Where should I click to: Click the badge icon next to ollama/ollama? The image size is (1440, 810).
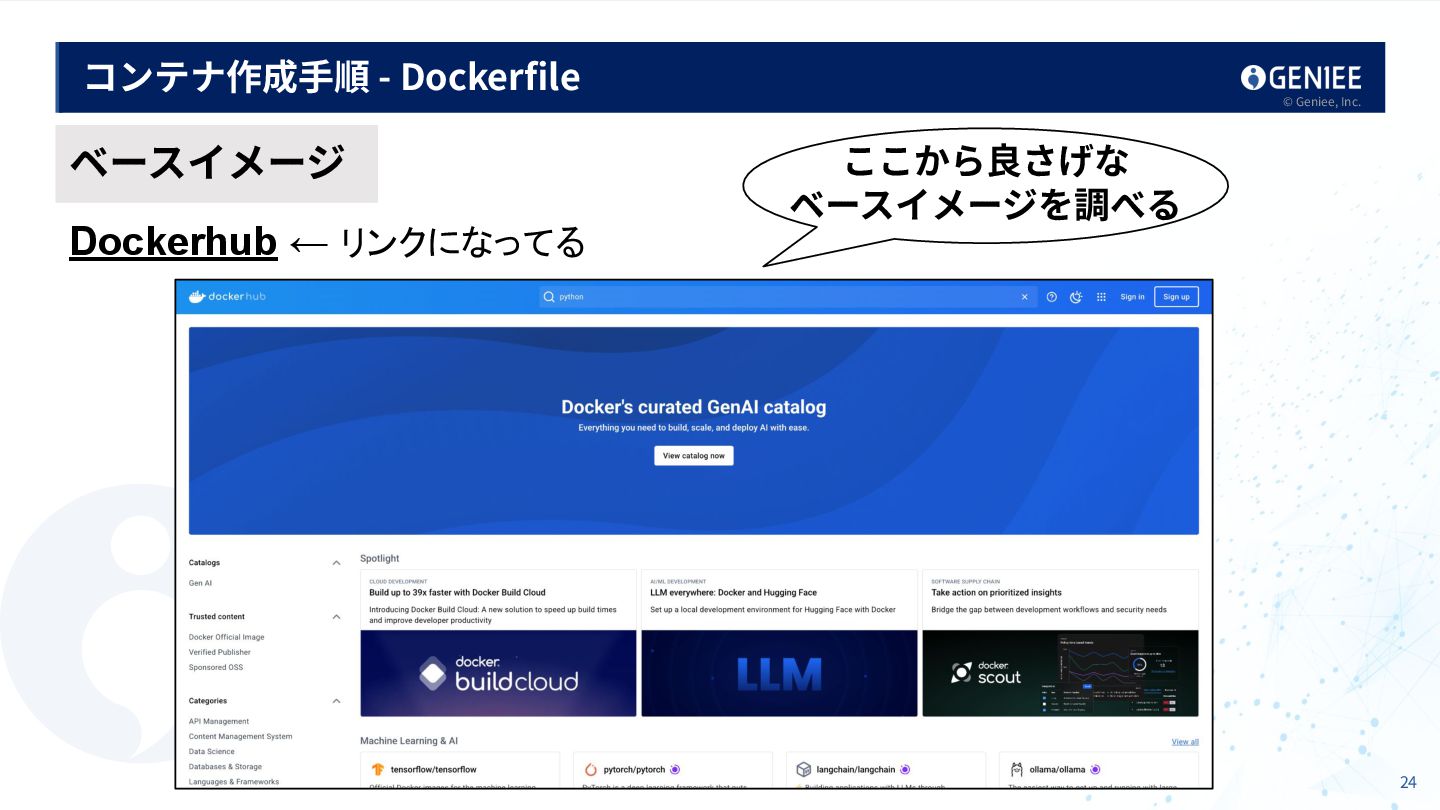(1095, 770)
